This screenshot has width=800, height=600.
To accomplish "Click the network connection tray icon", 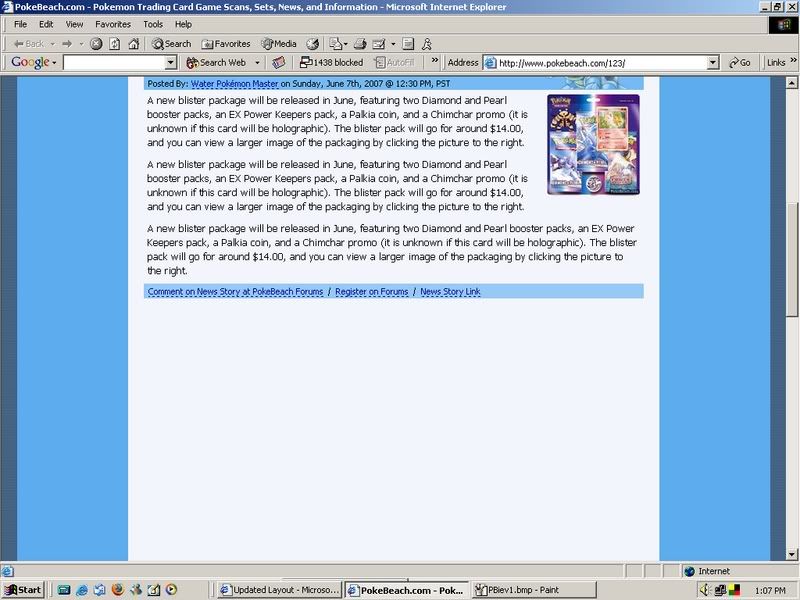I will pyautogui.click(x=720, y=590).
